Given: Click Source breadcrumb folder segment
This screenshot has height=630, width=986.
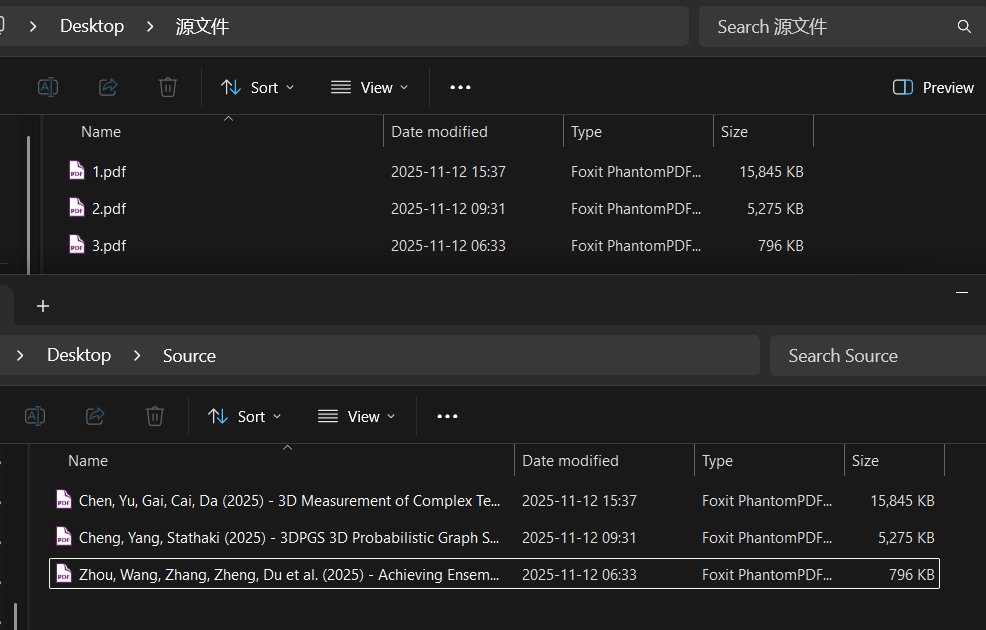Looking at the screenshot, I should tap(189, 356).
